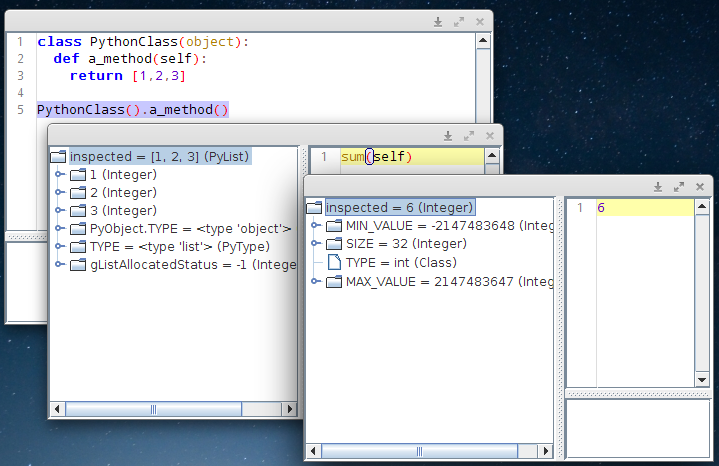
Task: Expand the MAX_VALUE tree node
Action: [x=315, y=281]
